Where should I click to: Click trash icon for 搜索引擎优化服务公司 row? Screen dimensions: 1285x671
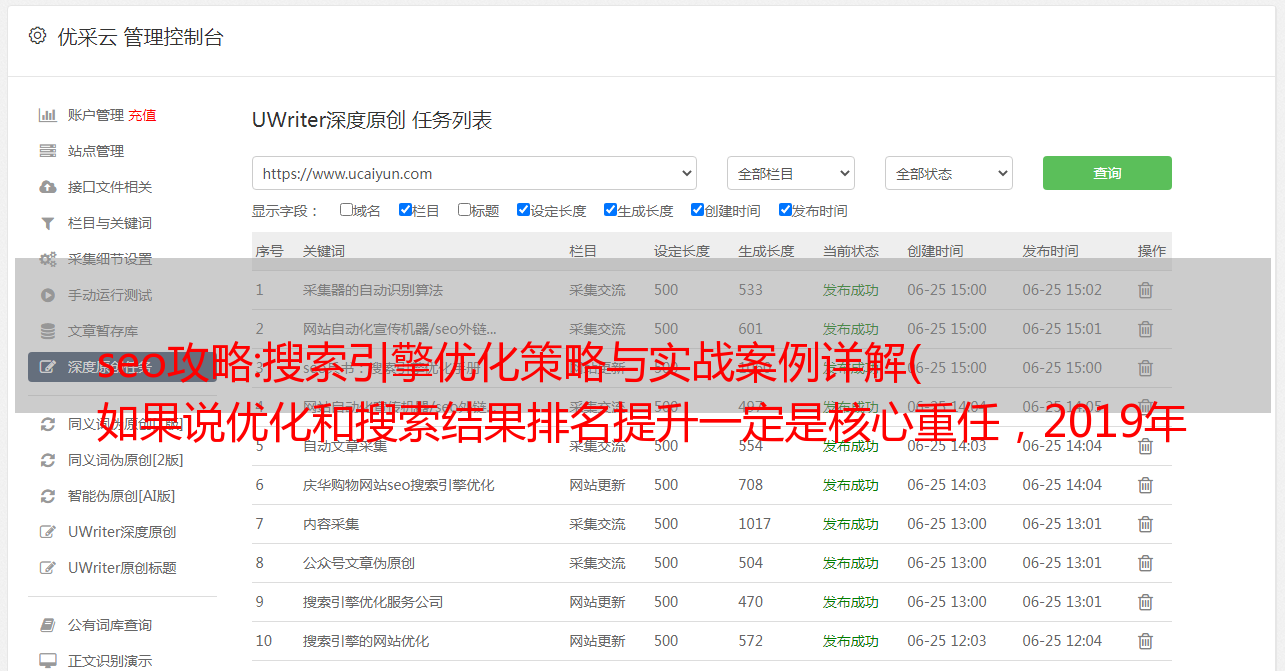coord(1145,602)
